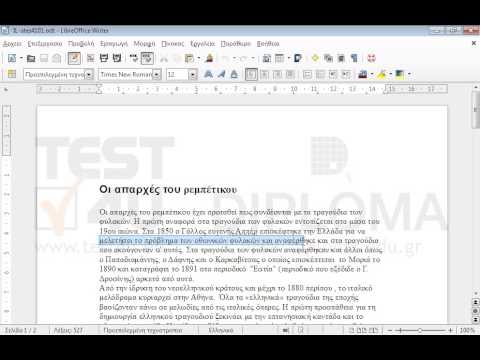Expand the Background Color dropdown arrow
Viewport: 480px width, 360px height.
coord(409,74)
